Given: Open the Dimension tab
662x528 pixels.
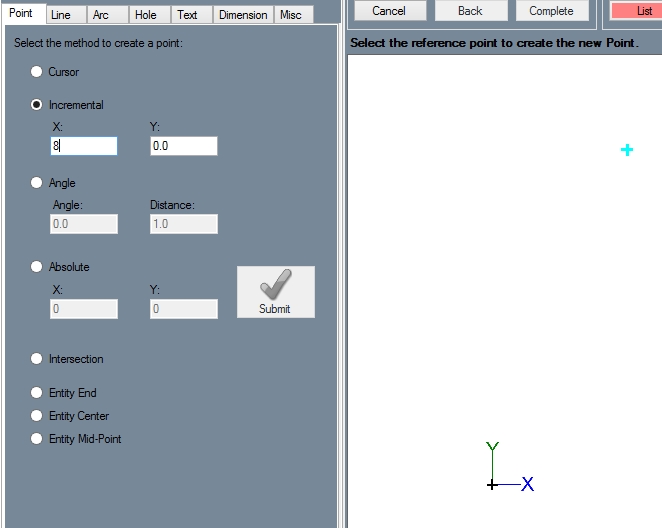Looking at the screenshot, I should [x=243, y=15].
